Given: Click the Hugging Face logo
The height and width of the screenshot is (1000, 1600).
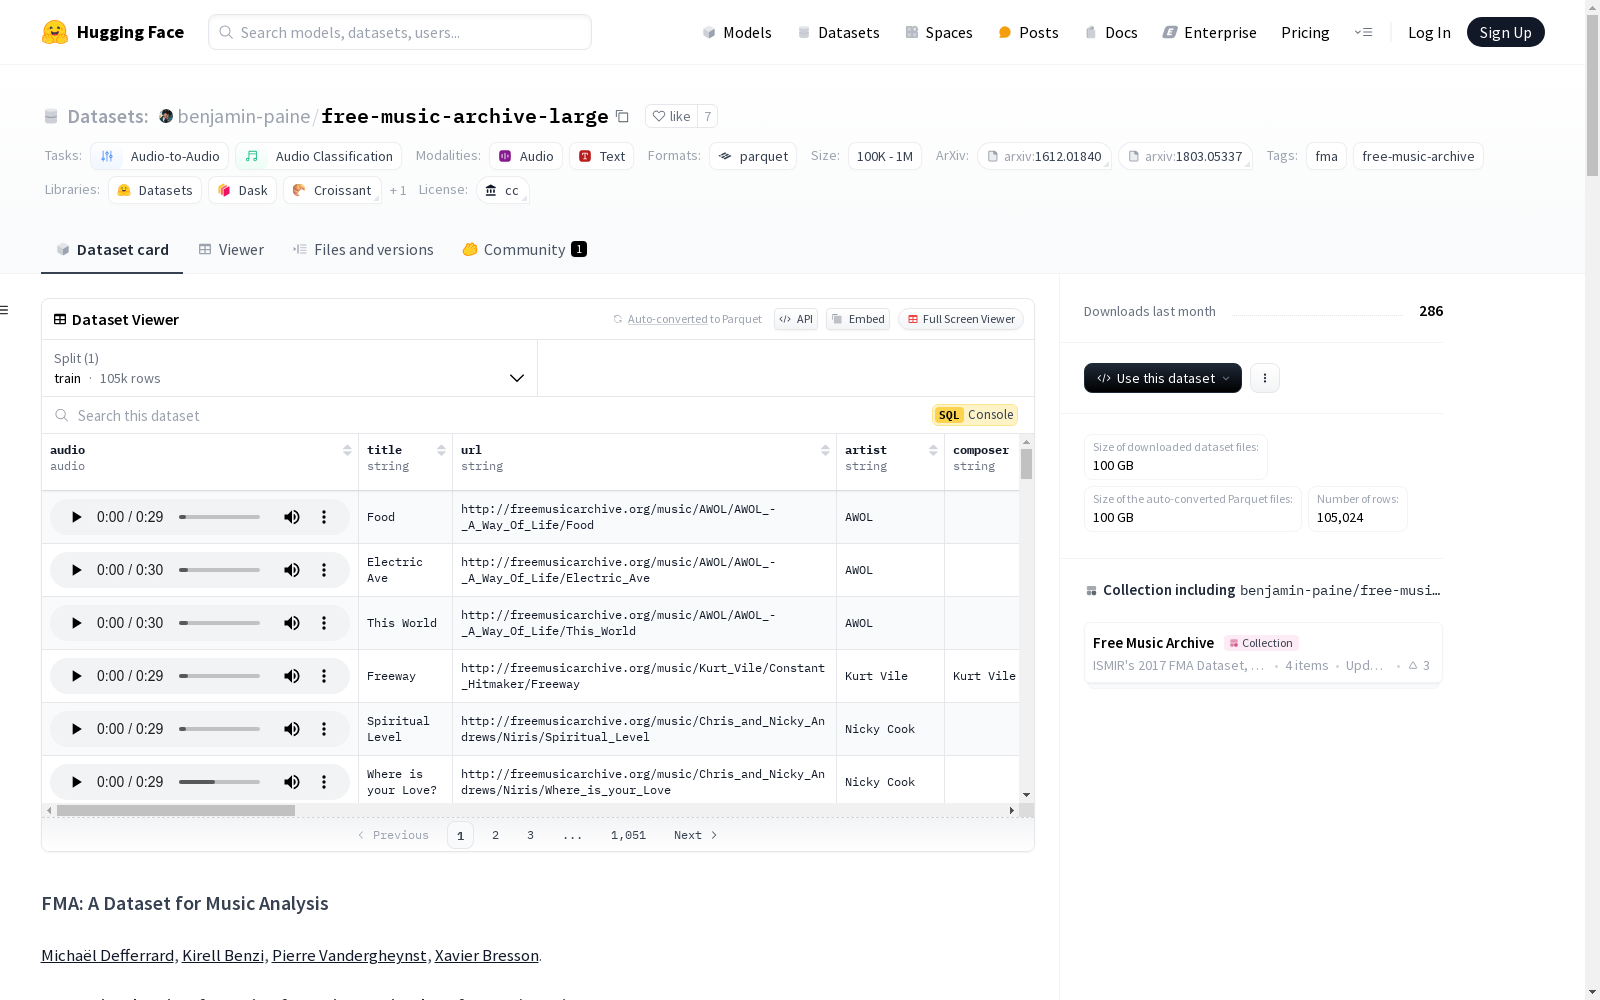Looking at the screenshot, I should (x=112, y=32).
